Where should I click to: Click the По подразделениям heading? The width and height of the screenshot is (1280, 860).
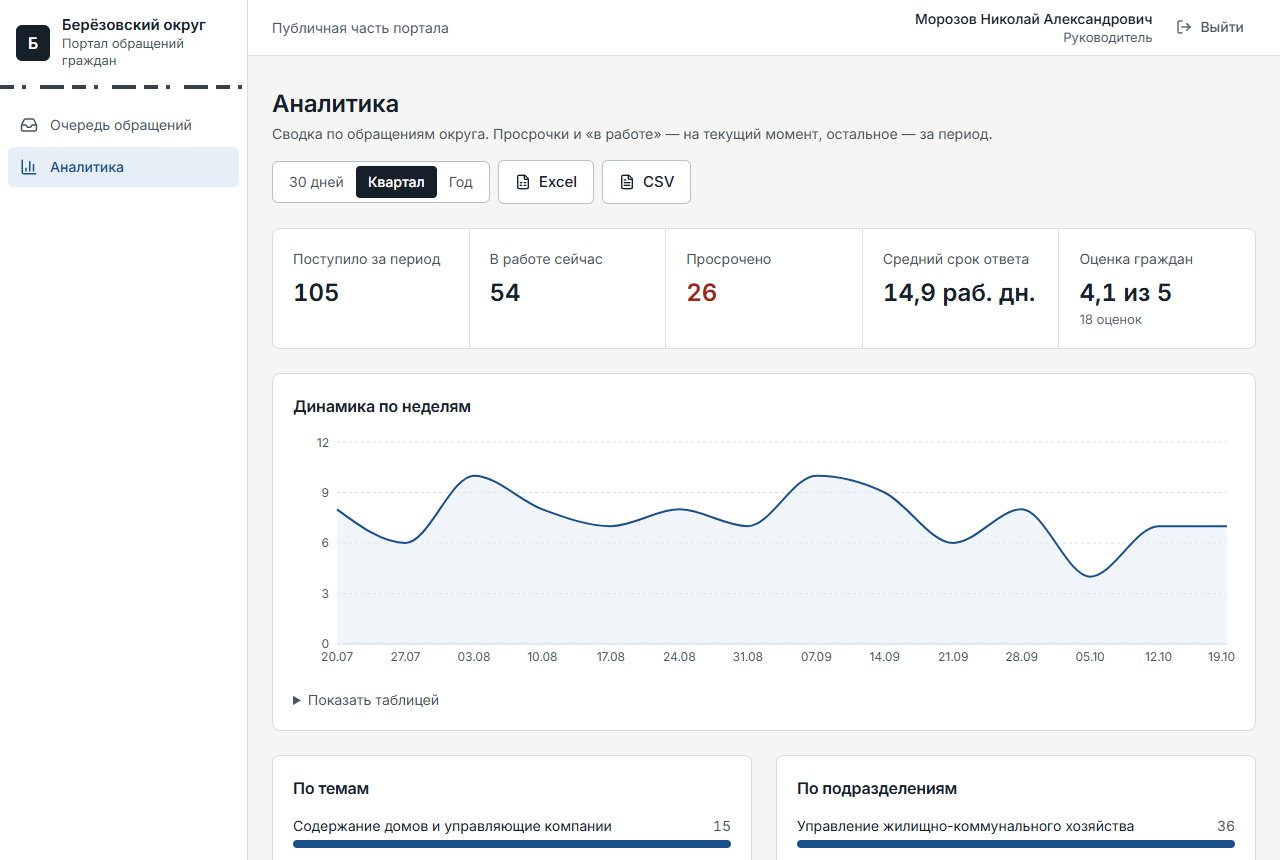[x=877, y=788]
